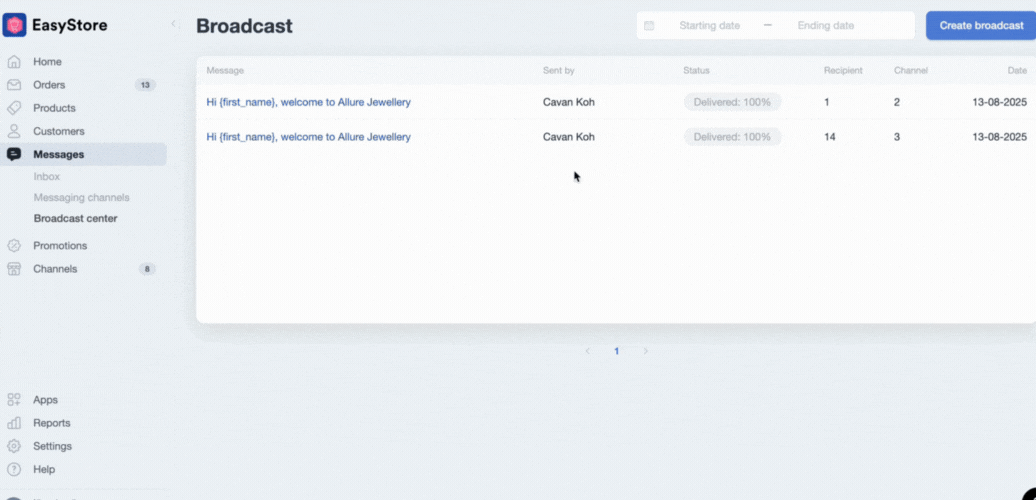The height and width of the screenshot is (500, 1036).
Task: Go to the previous page arrow
Action: pyautogui.click(x=587, y=351)
